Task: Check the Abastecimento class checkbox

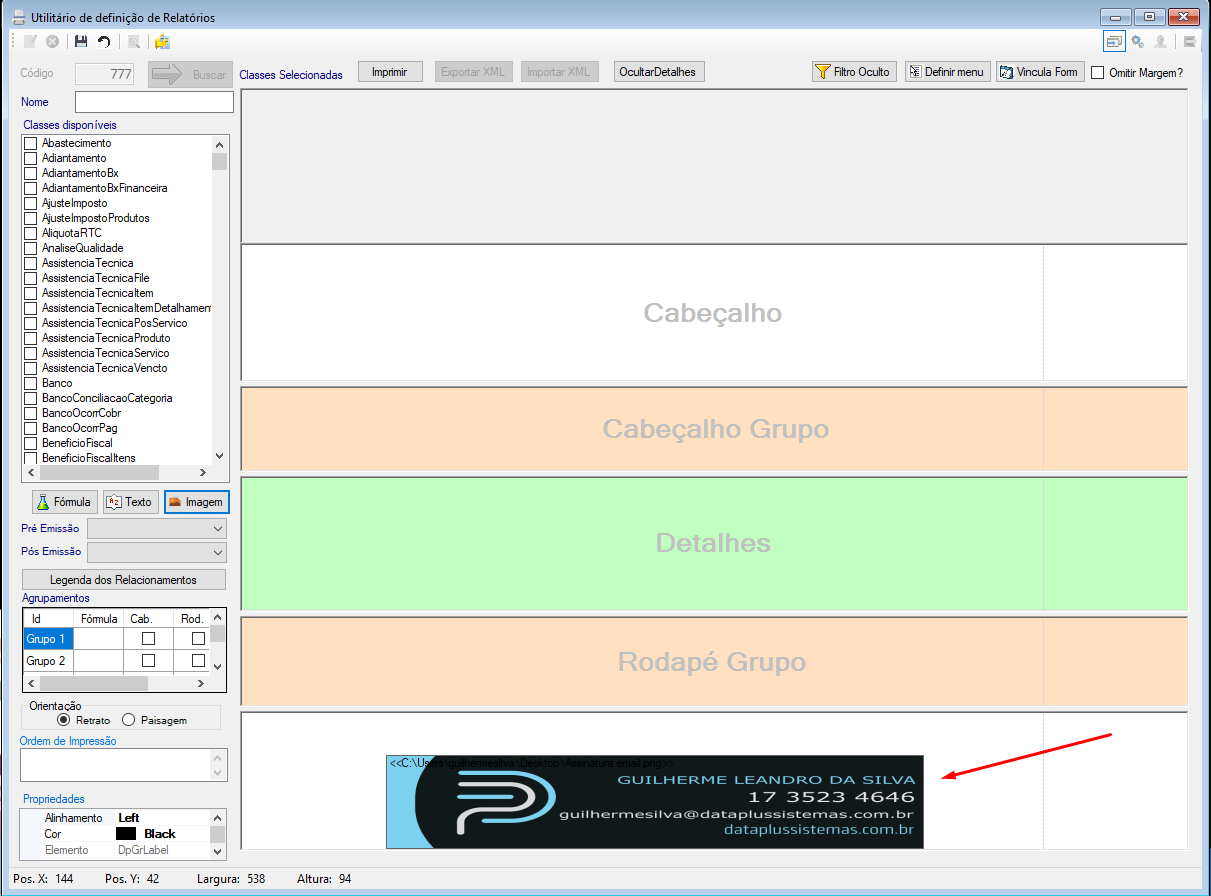Action: point(31,143)
